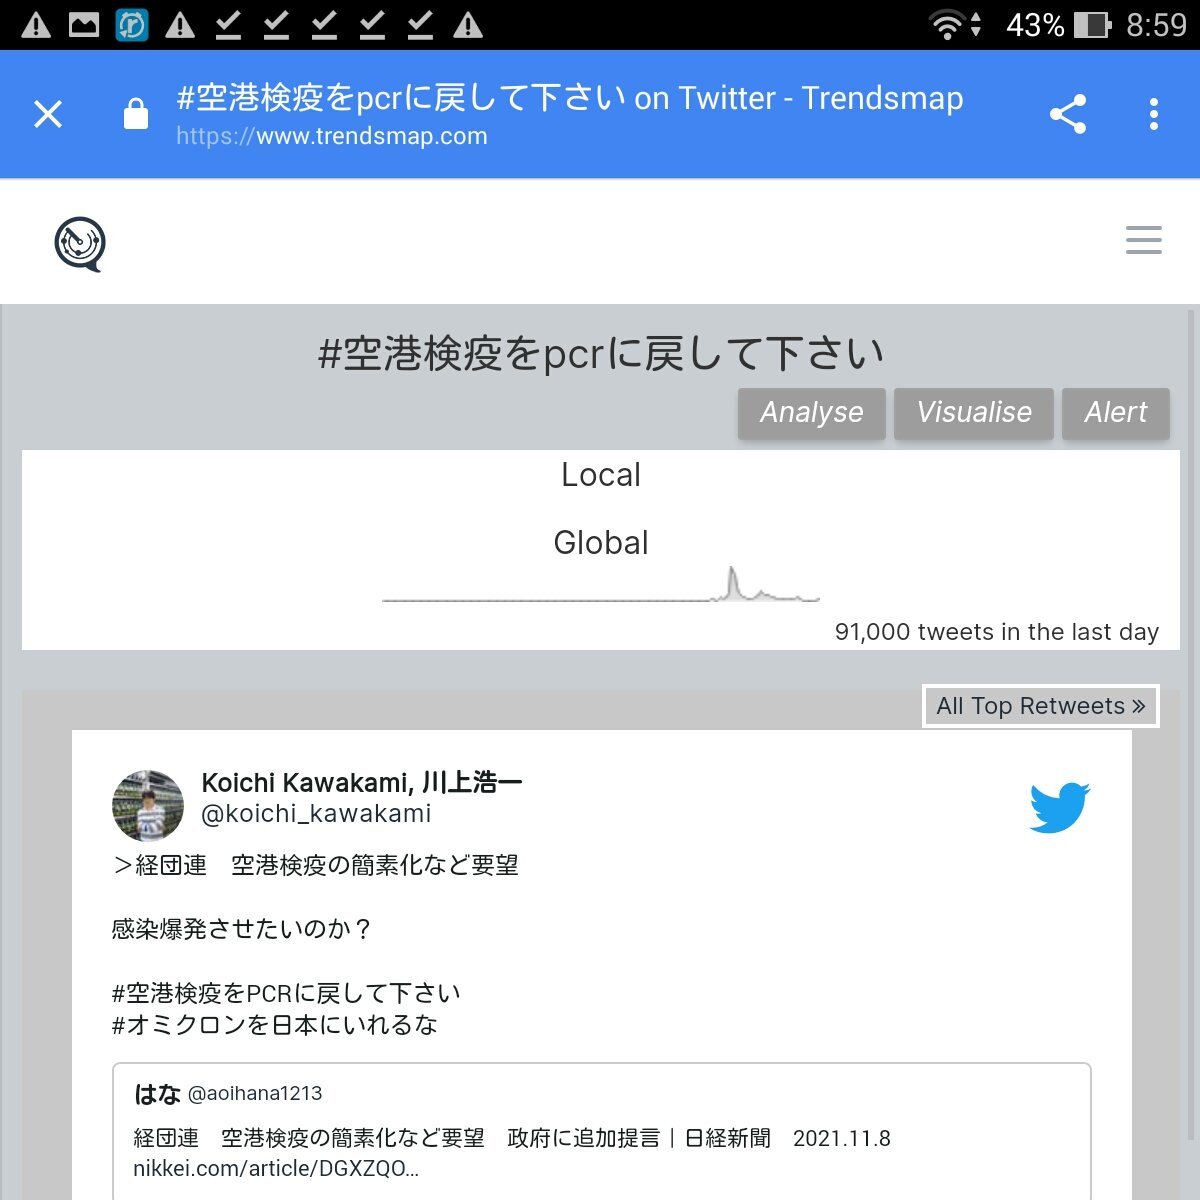1200x1200 pixels.
Task: Select the Global label
Action: [x=601, y=543]
